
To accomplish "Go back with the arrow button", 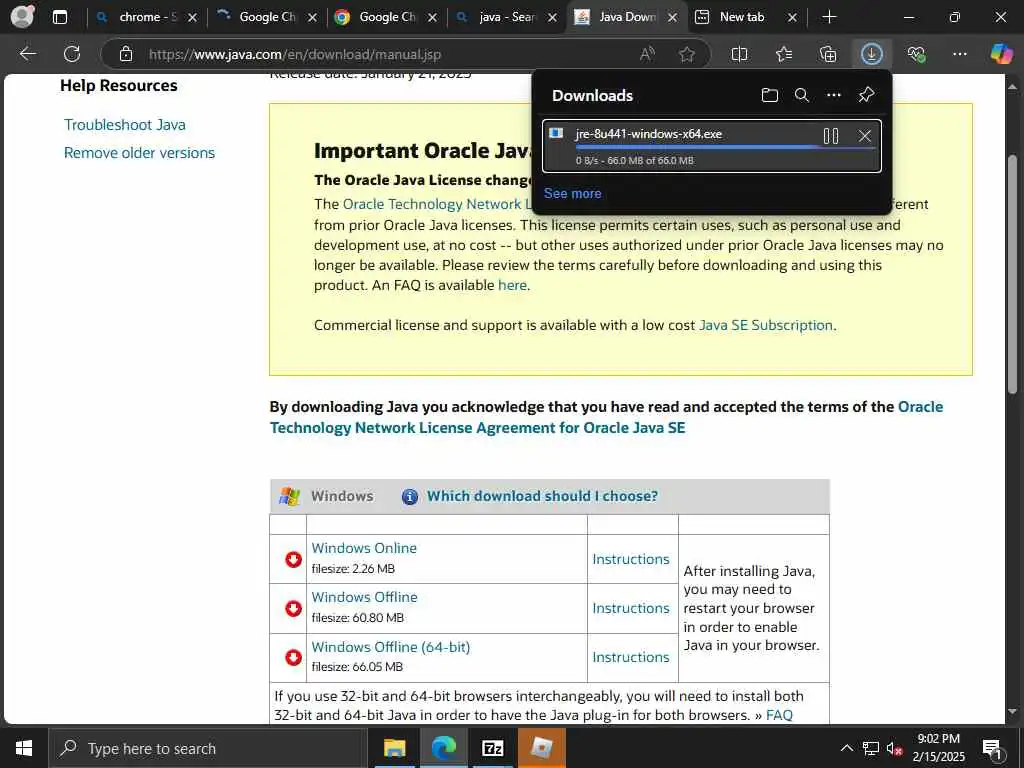I will coord(27,54).
